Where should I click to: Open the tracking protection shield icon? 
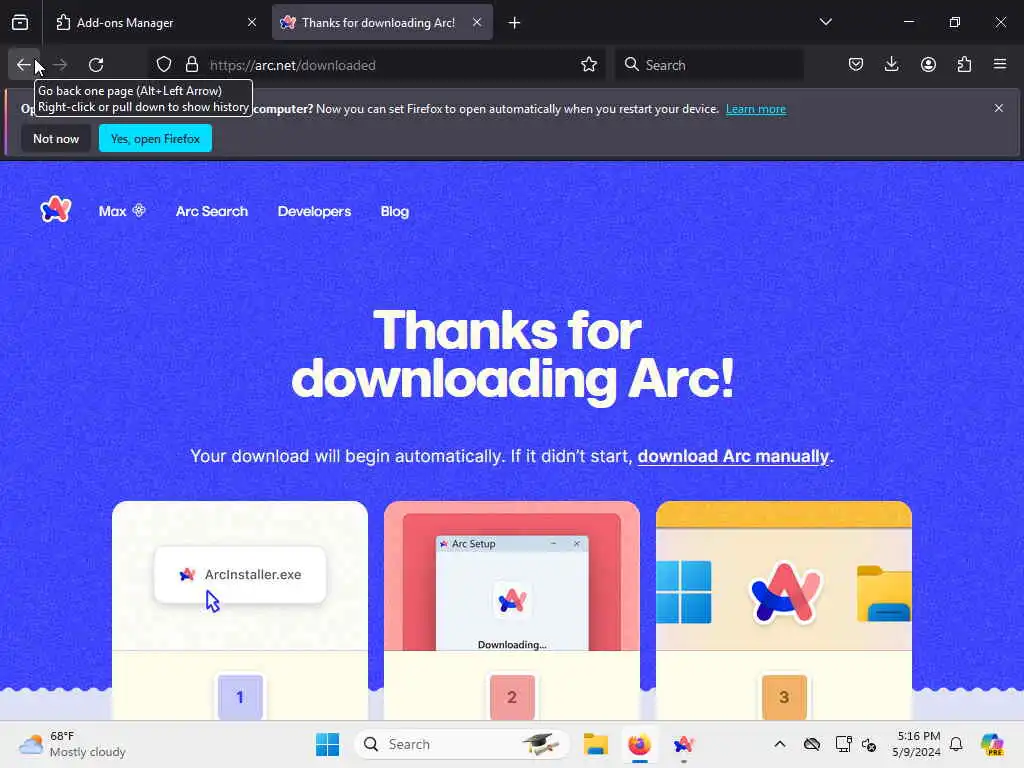164,65
